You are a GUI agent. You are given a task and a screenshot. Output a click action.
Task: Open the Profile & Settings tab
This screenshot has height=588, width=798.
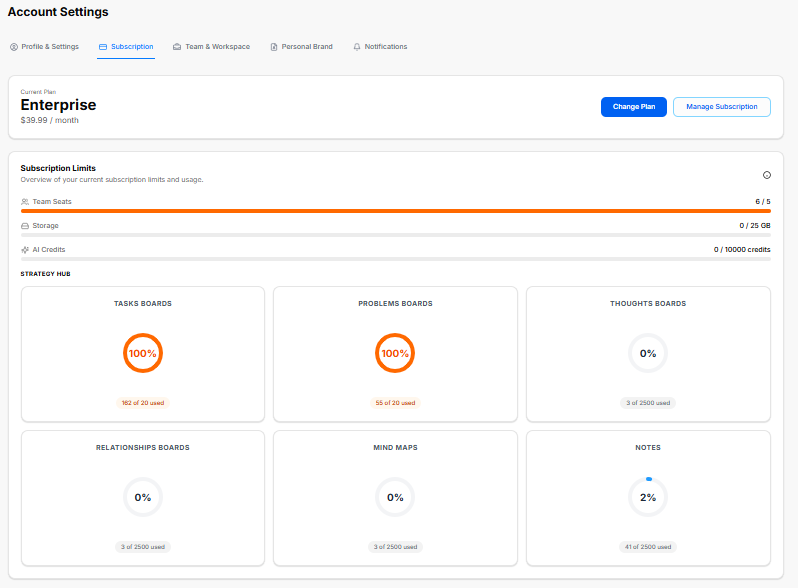pos(44,47)
